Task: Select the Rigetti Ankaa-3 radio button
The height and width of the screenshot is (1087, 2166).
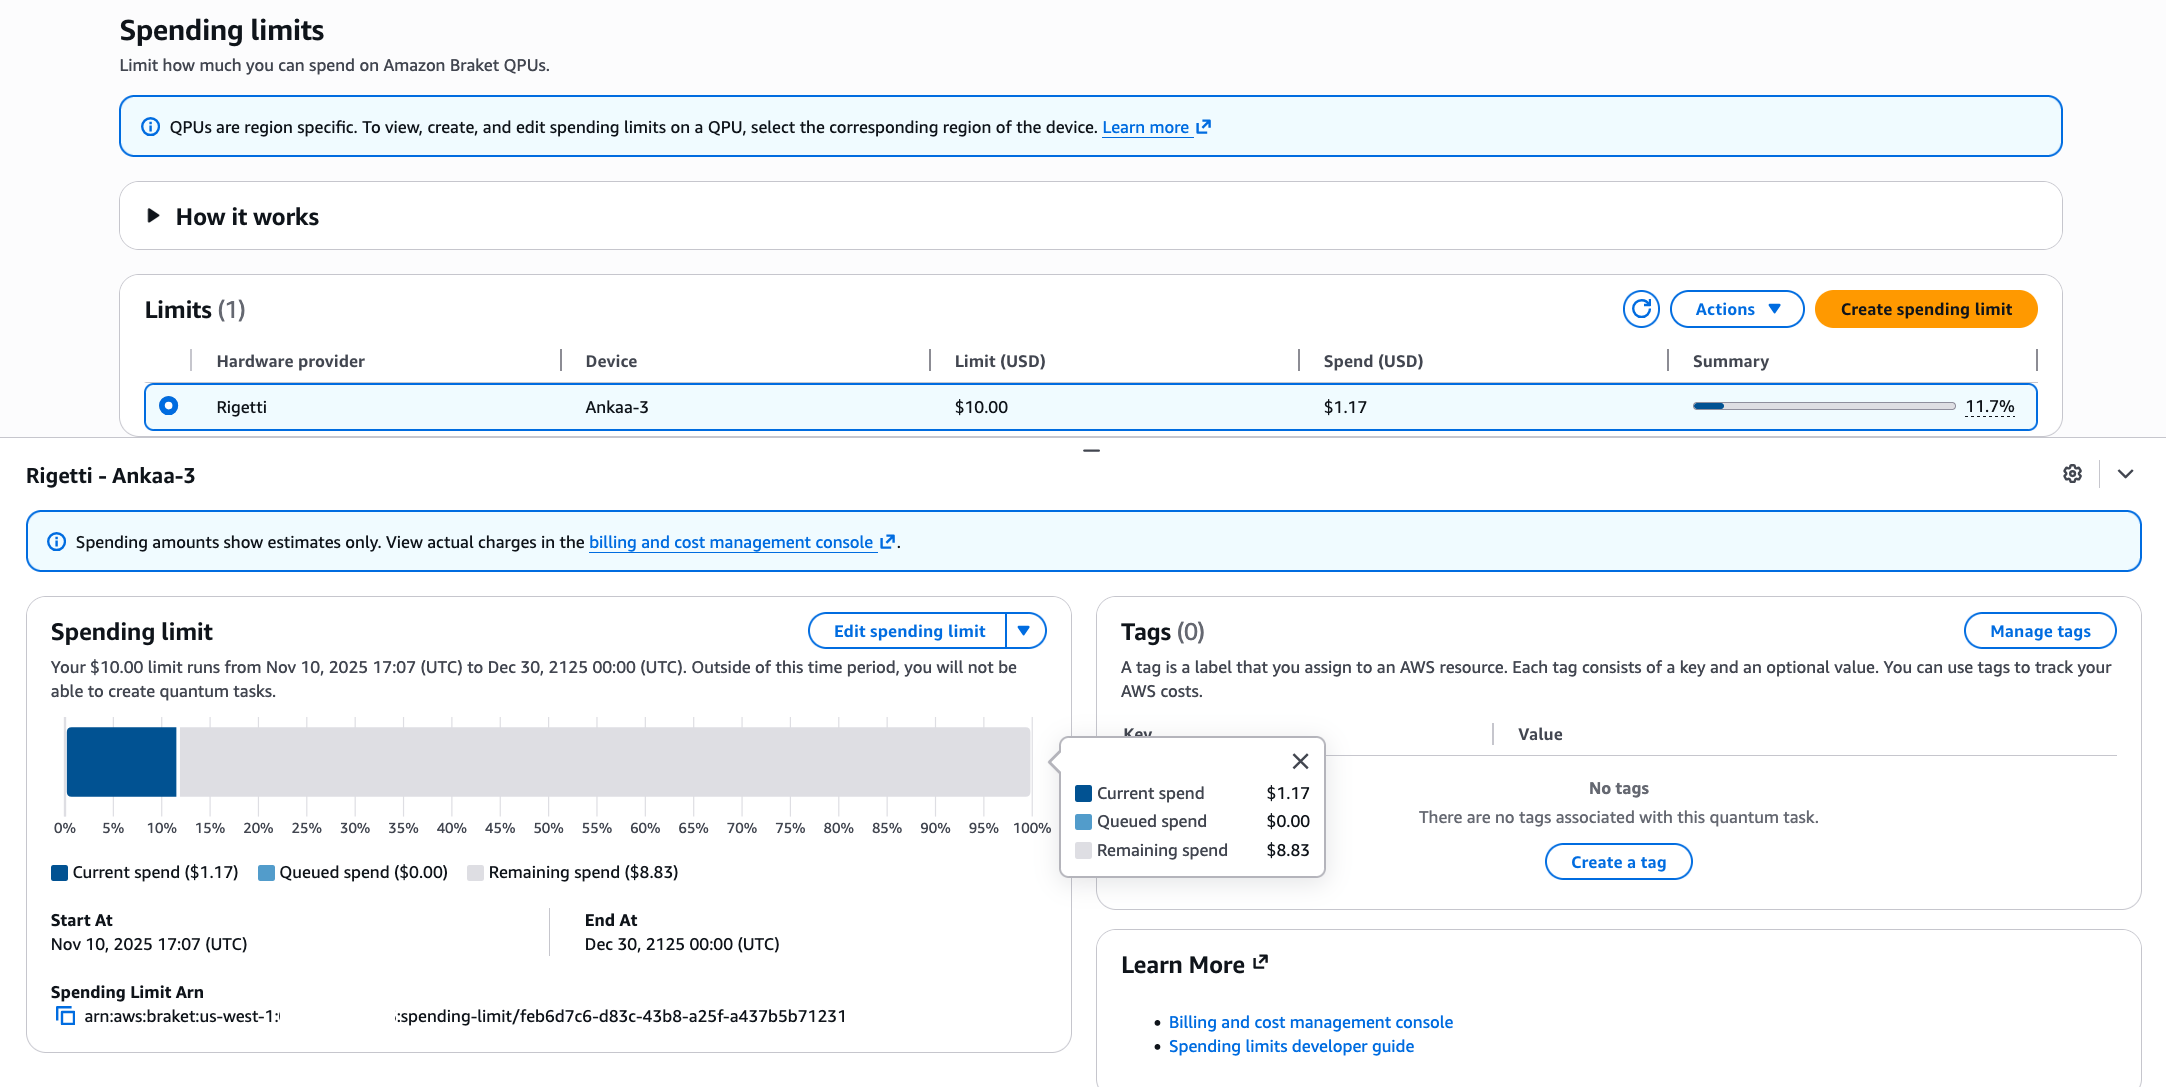Action: 170,406
